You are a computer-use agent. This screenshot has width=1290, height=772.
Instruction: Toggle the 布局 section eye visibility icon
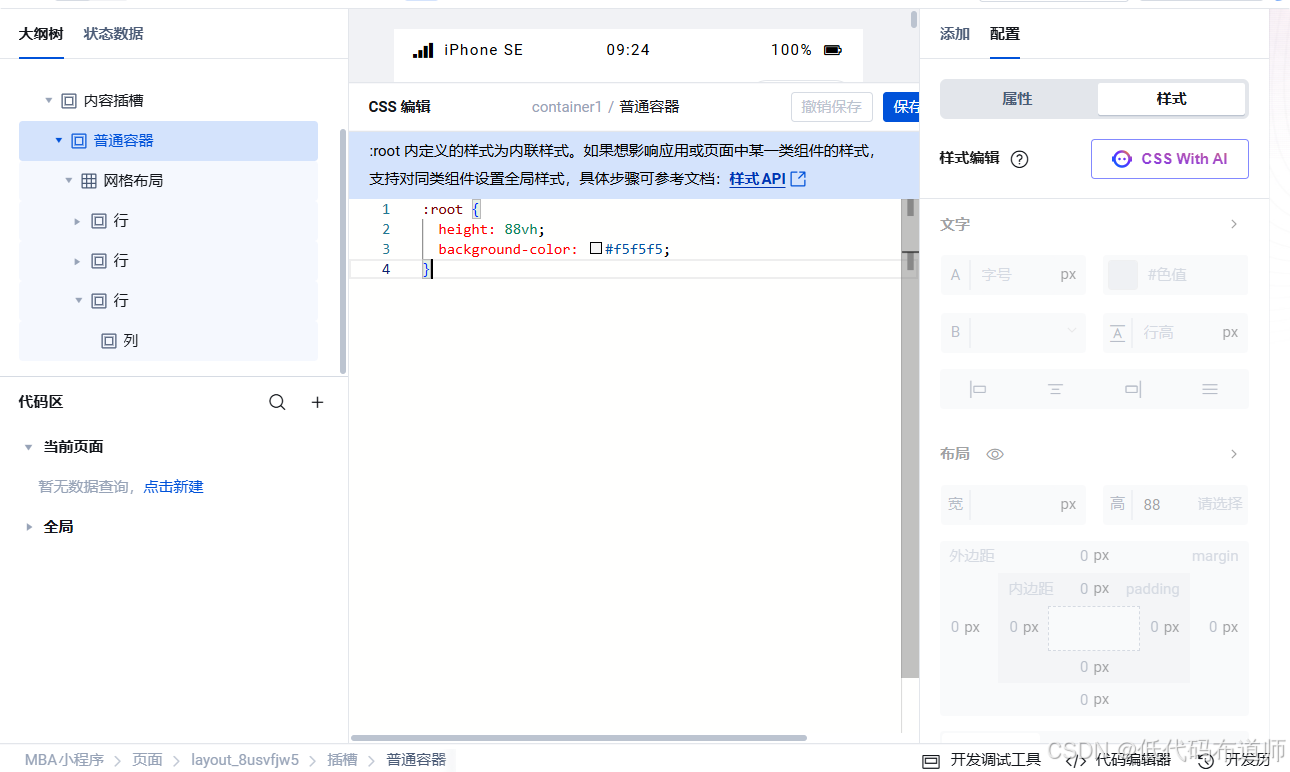click(995, 454)
